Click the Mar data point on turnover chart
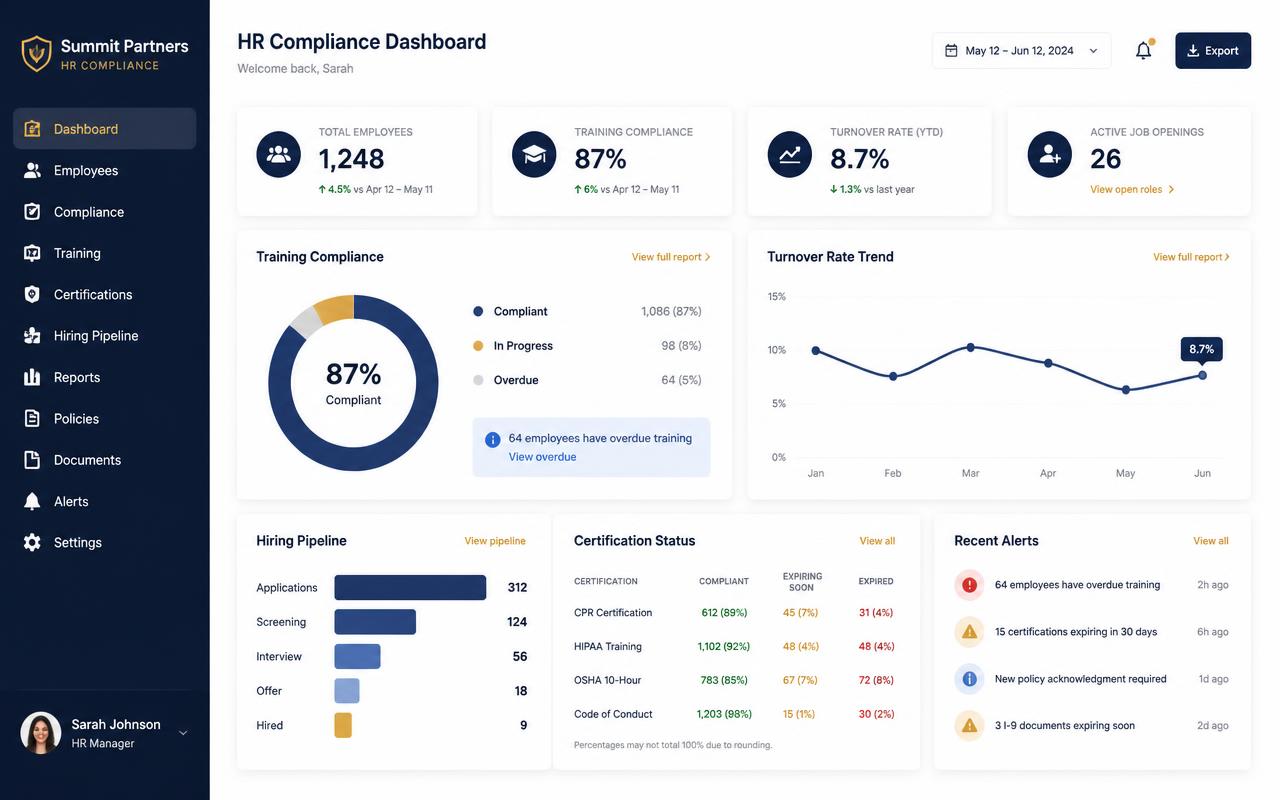The width and height of the screenshot is (1280, 800). pyautogui.click(x=970, y=347)
